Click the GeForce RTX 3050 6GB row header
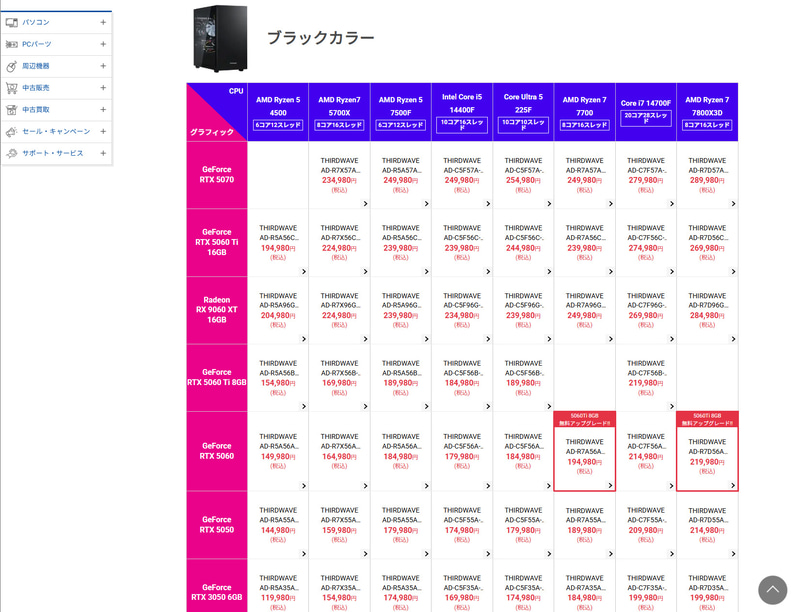Viewport: 800px width, 612px height. pos(217,586)
